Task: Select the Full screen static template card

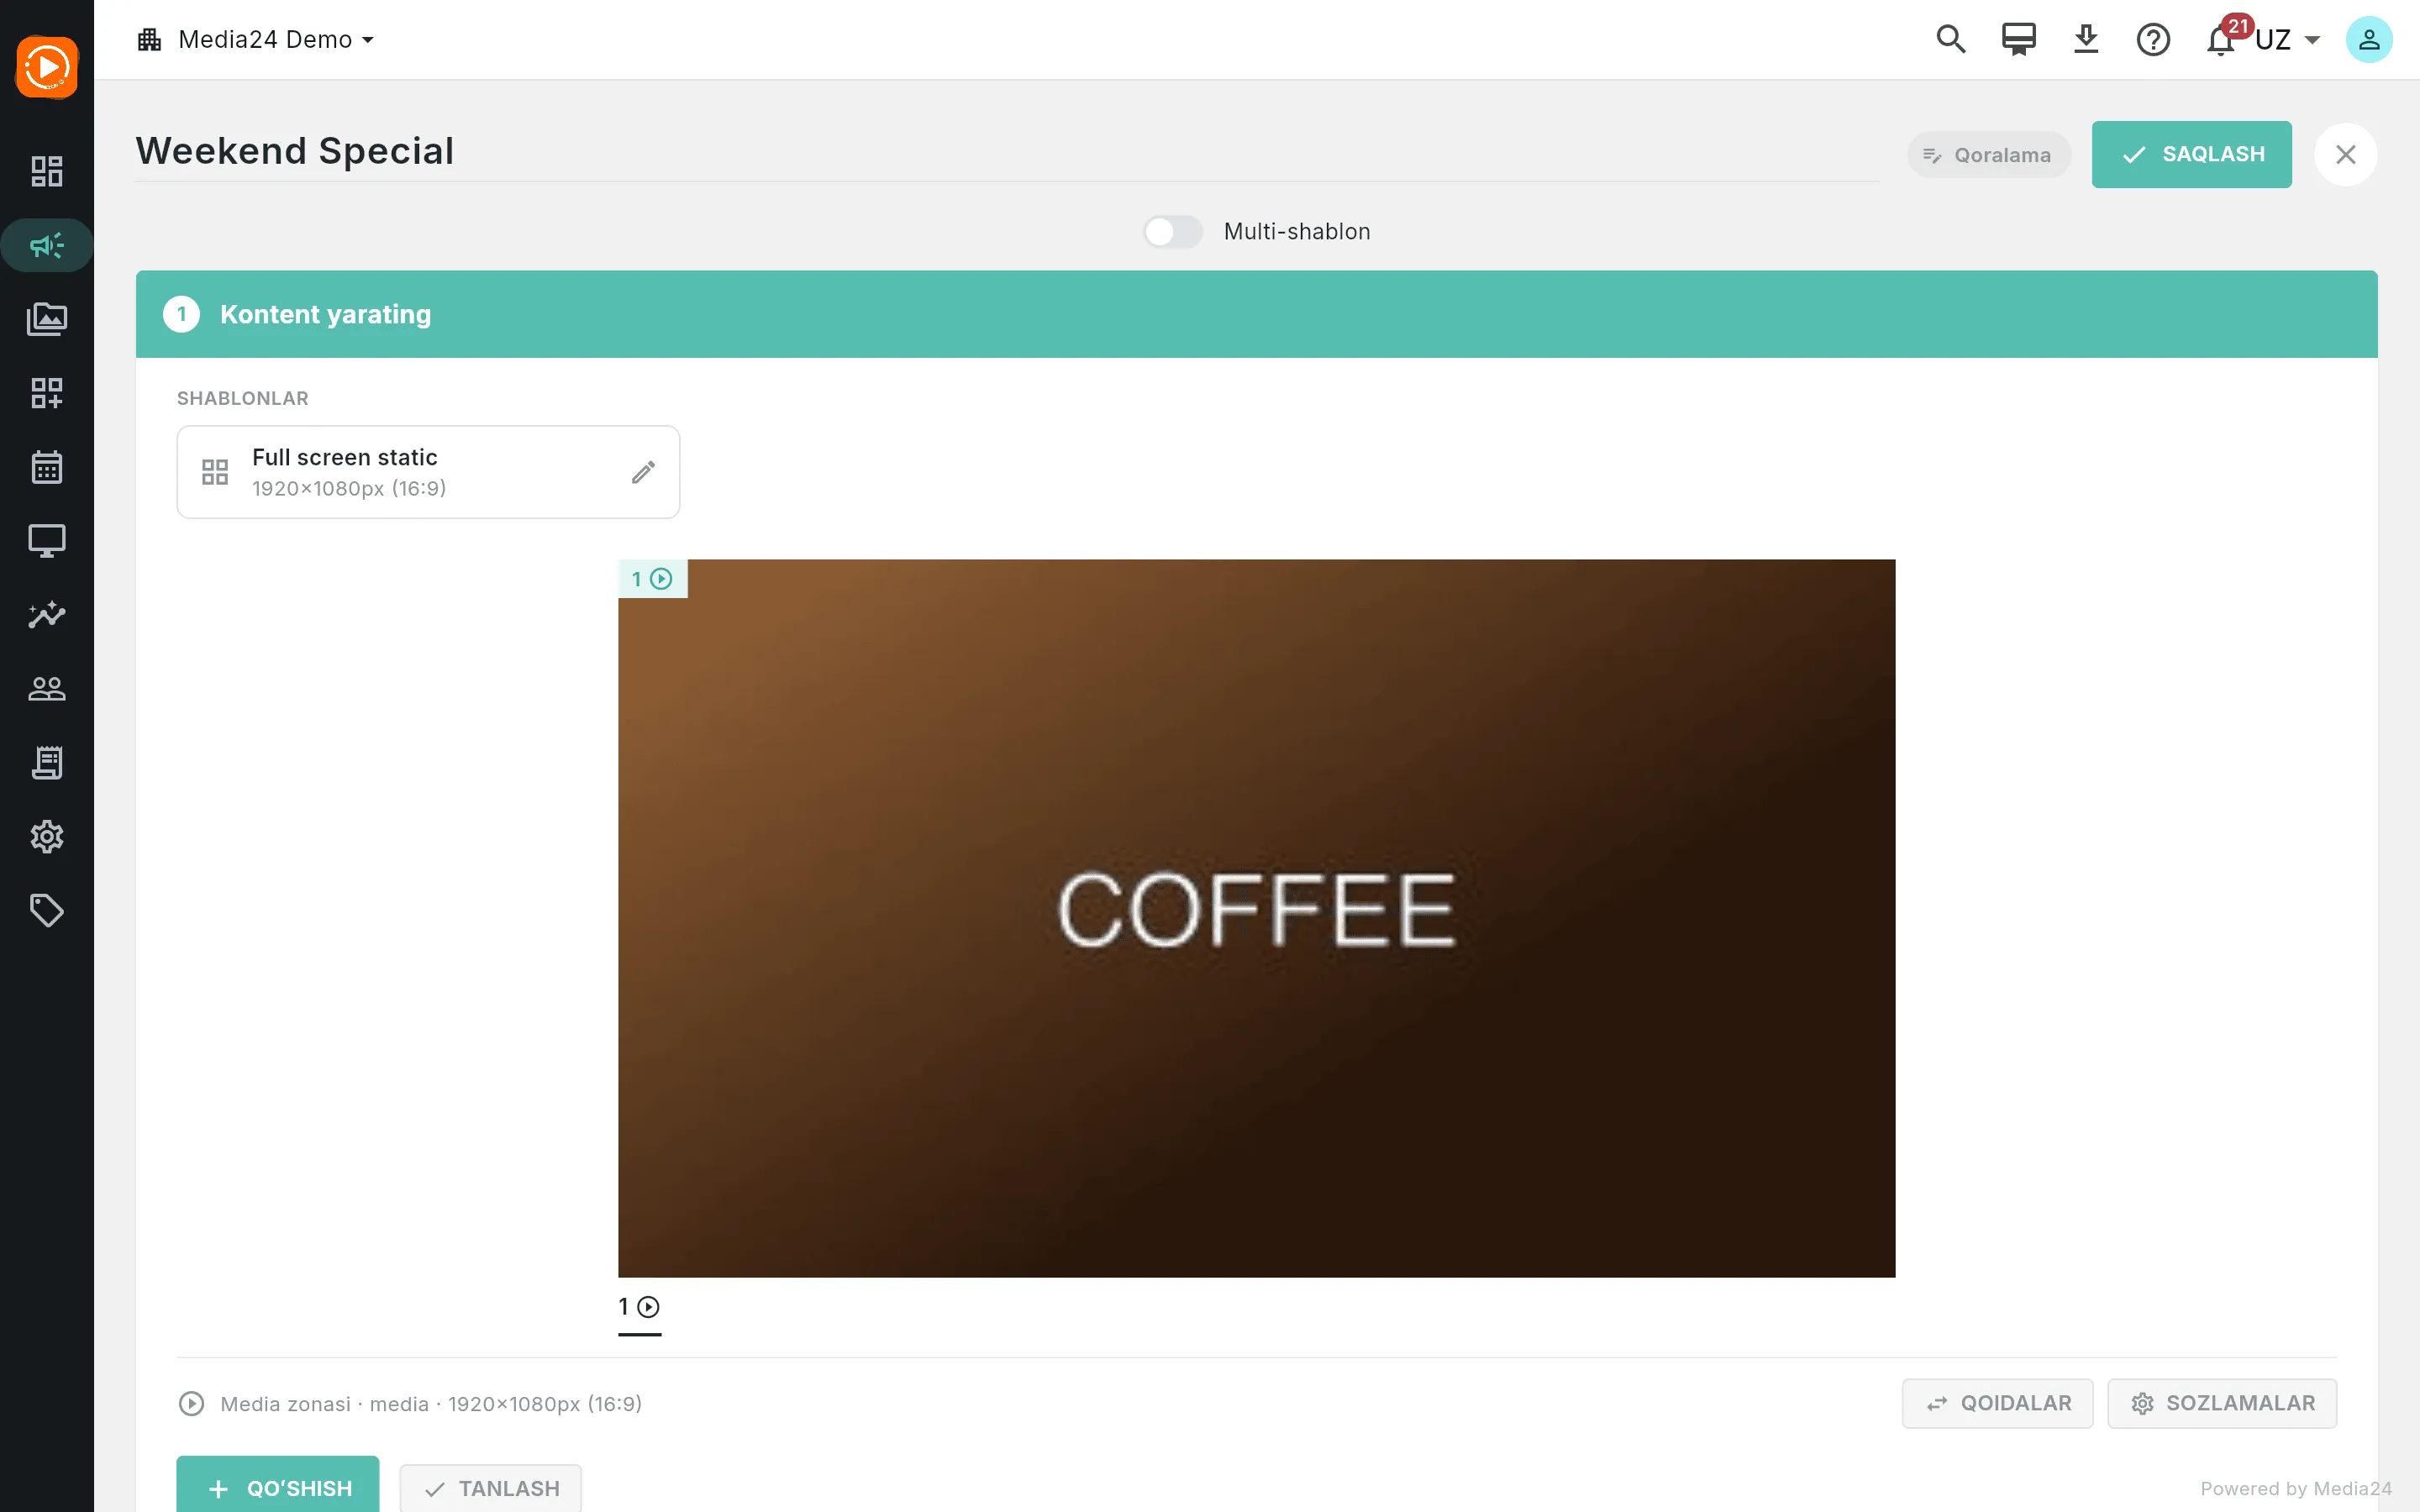Action: 428,472
